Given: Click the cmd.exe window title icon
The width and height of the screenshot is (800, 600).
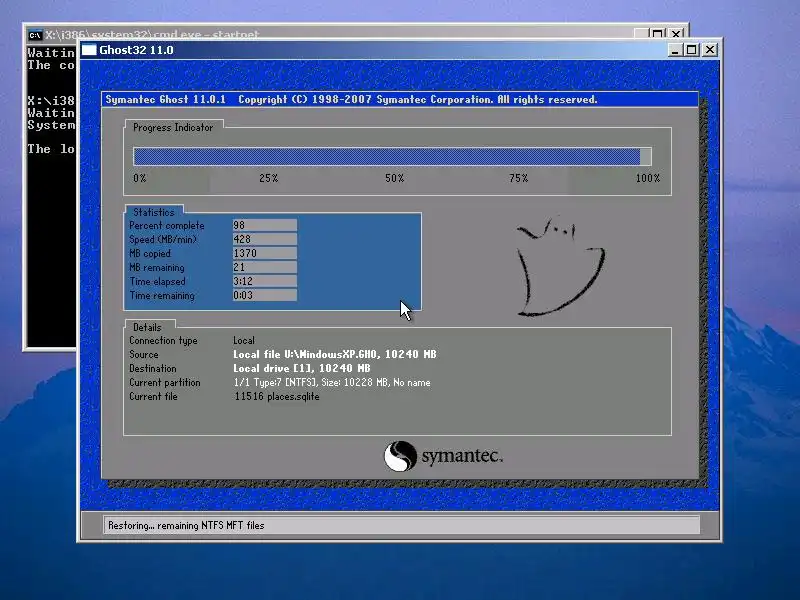Looking at the screenshot, I should (35, 35).
